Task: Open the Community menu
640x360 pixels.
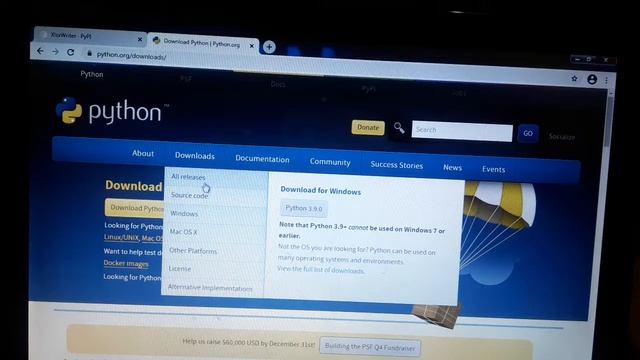Action: pyautogui.click(x=330, y=162)
